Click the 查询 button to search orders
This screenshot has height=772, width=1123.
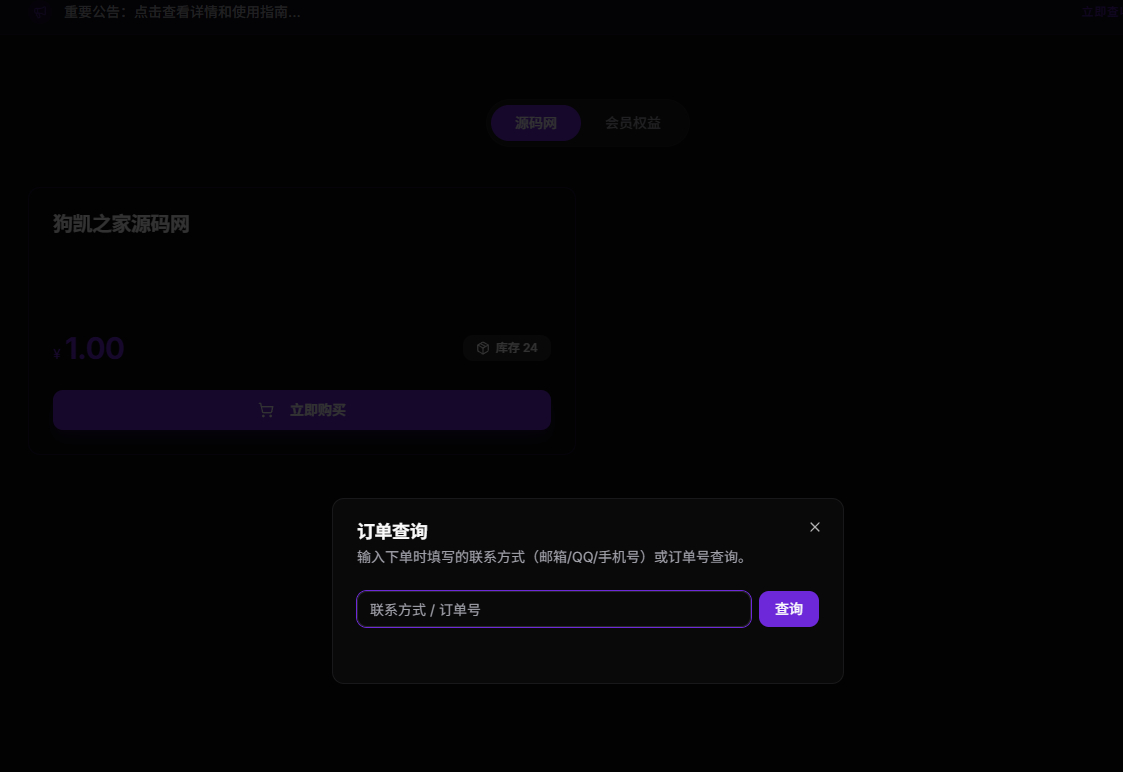click(x=789, y=609)
